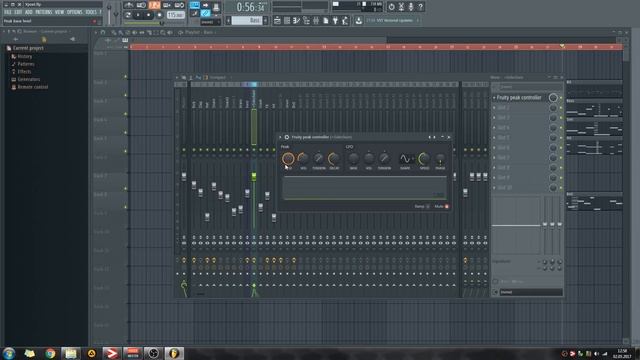Open Slot 5 dropdown arrow in mixer
Viewport: 640px width, 360px height.
click(494, 138)
